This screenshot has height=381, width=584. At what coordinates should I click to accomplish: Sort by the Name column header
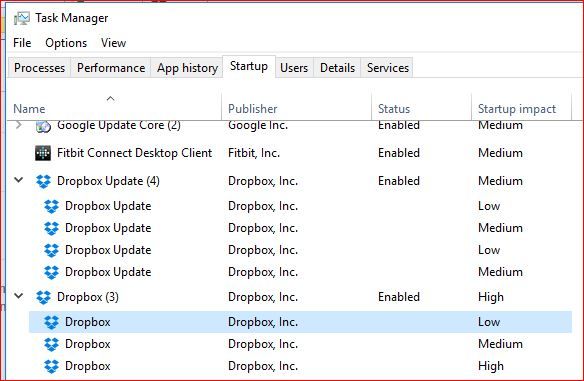[x=114, y=106]
